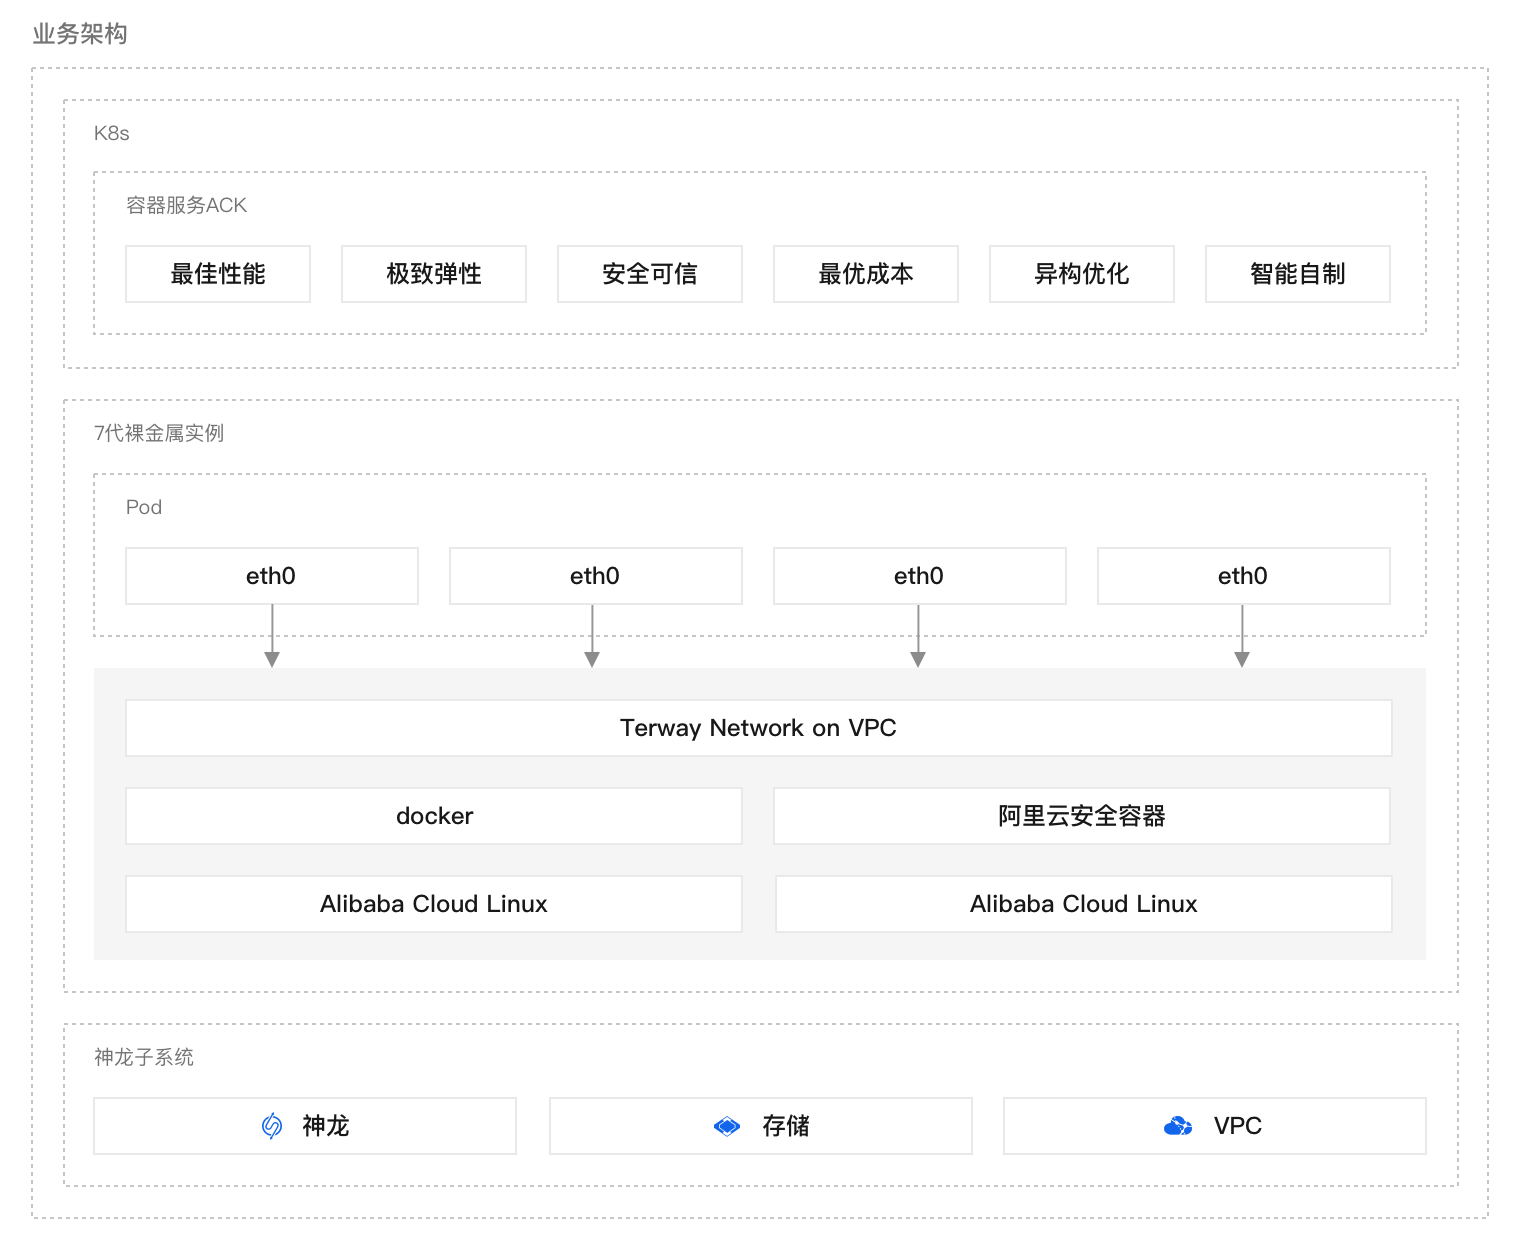
Task: Select the docker box
Action: point(434,816)
